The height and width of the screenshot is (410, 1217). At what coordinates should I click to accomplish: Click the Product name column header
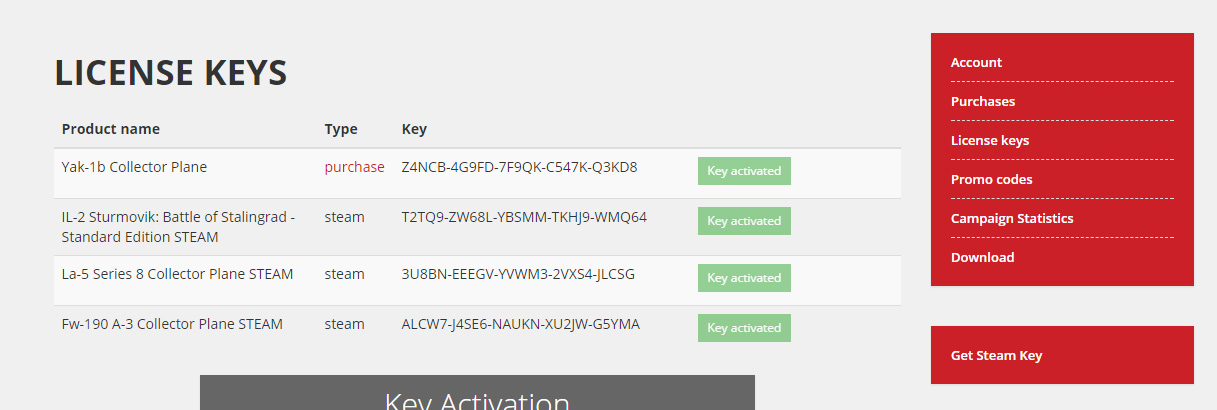(110, 129)
